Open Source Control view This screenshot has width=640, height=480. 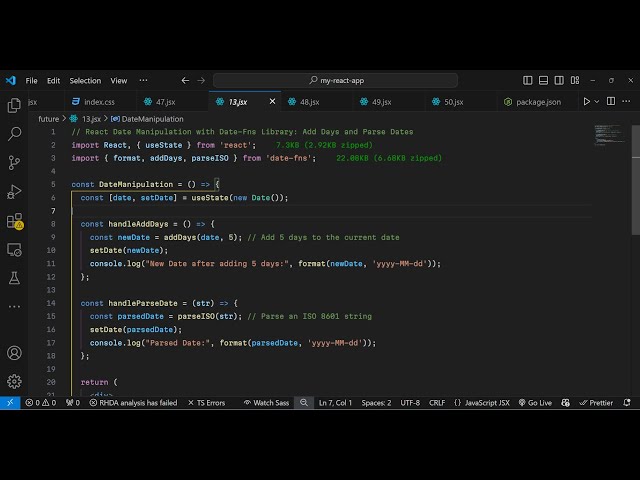[14, 162]
